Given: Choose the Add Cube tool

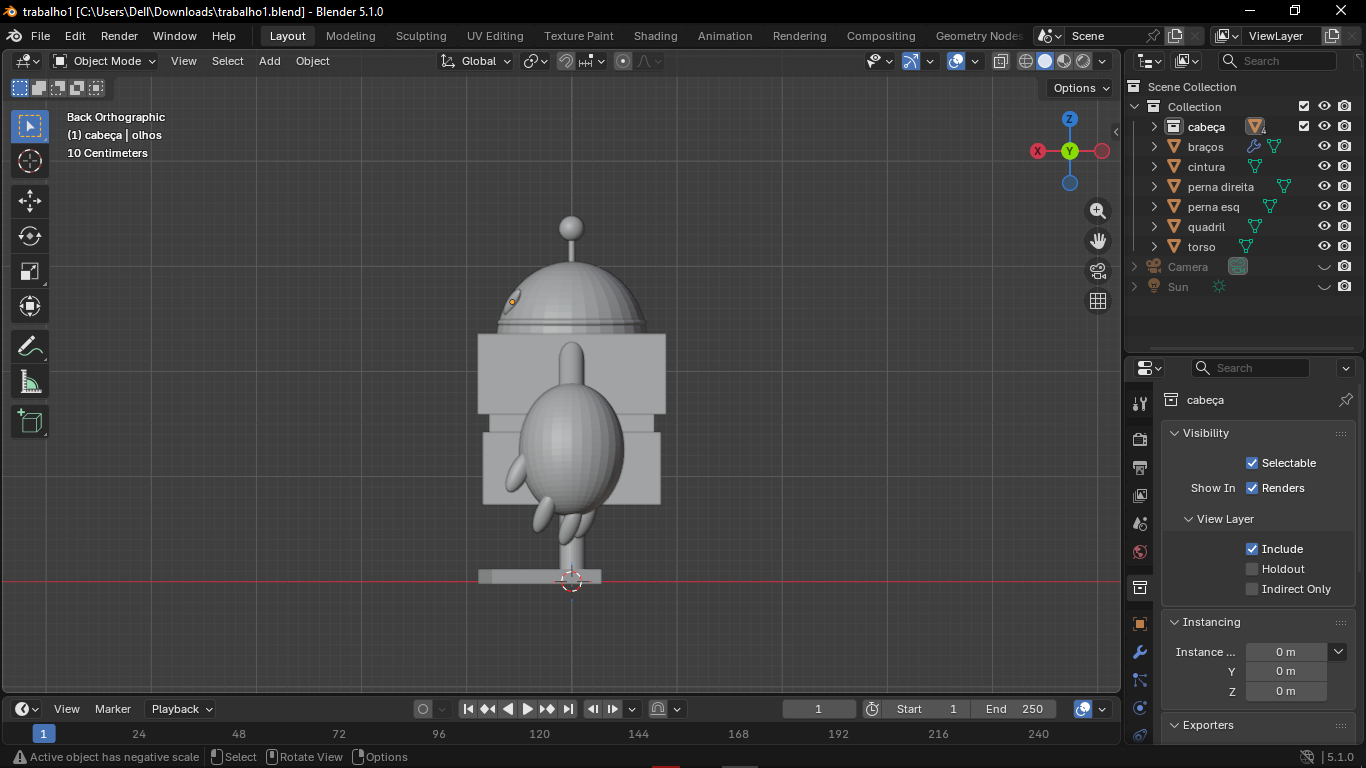Looking at the screenshot, I should pyautogui.click(x=30, y=421).
